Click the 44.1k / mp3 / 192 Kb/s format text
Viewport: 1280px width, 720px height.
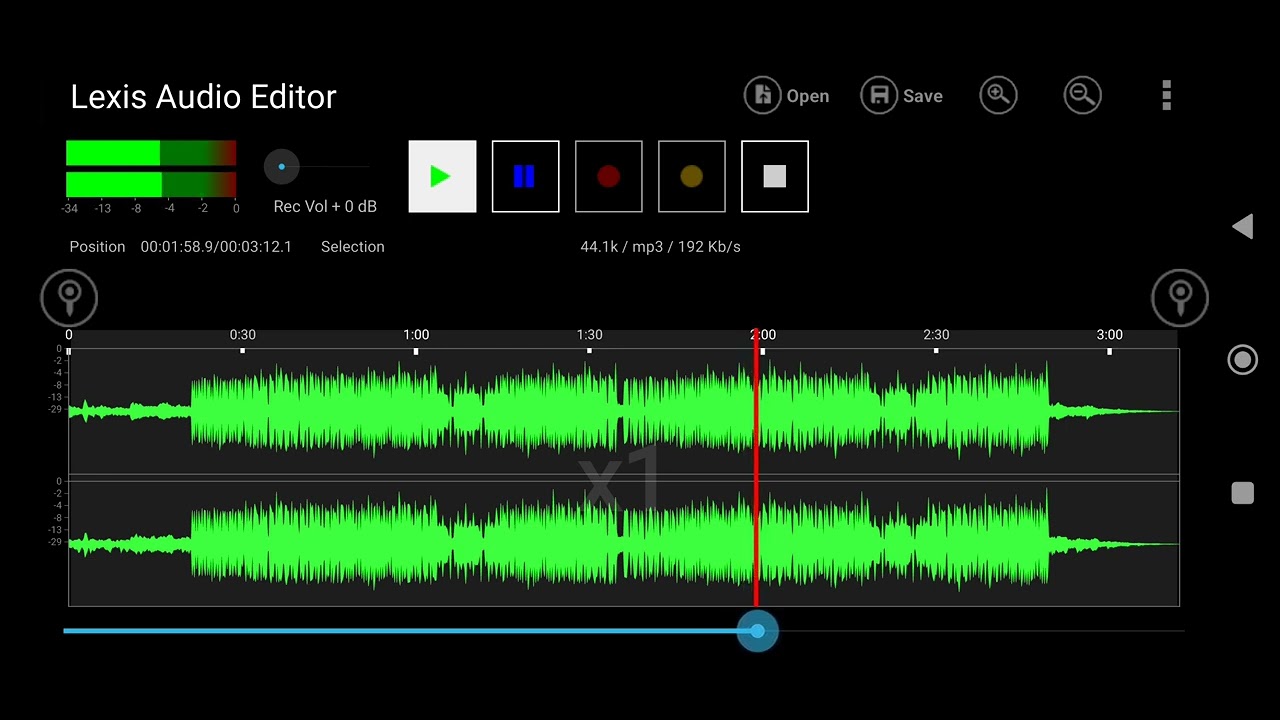tap(660, 247)
